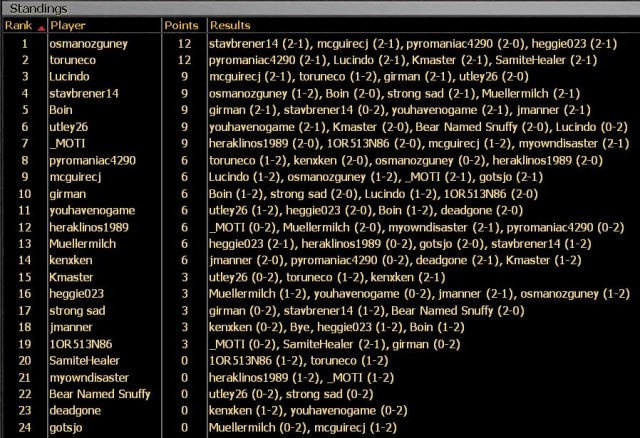Screen dimensions: 640x438
Task: Click gotsjo's Points value 0
Action: [184, 428]
